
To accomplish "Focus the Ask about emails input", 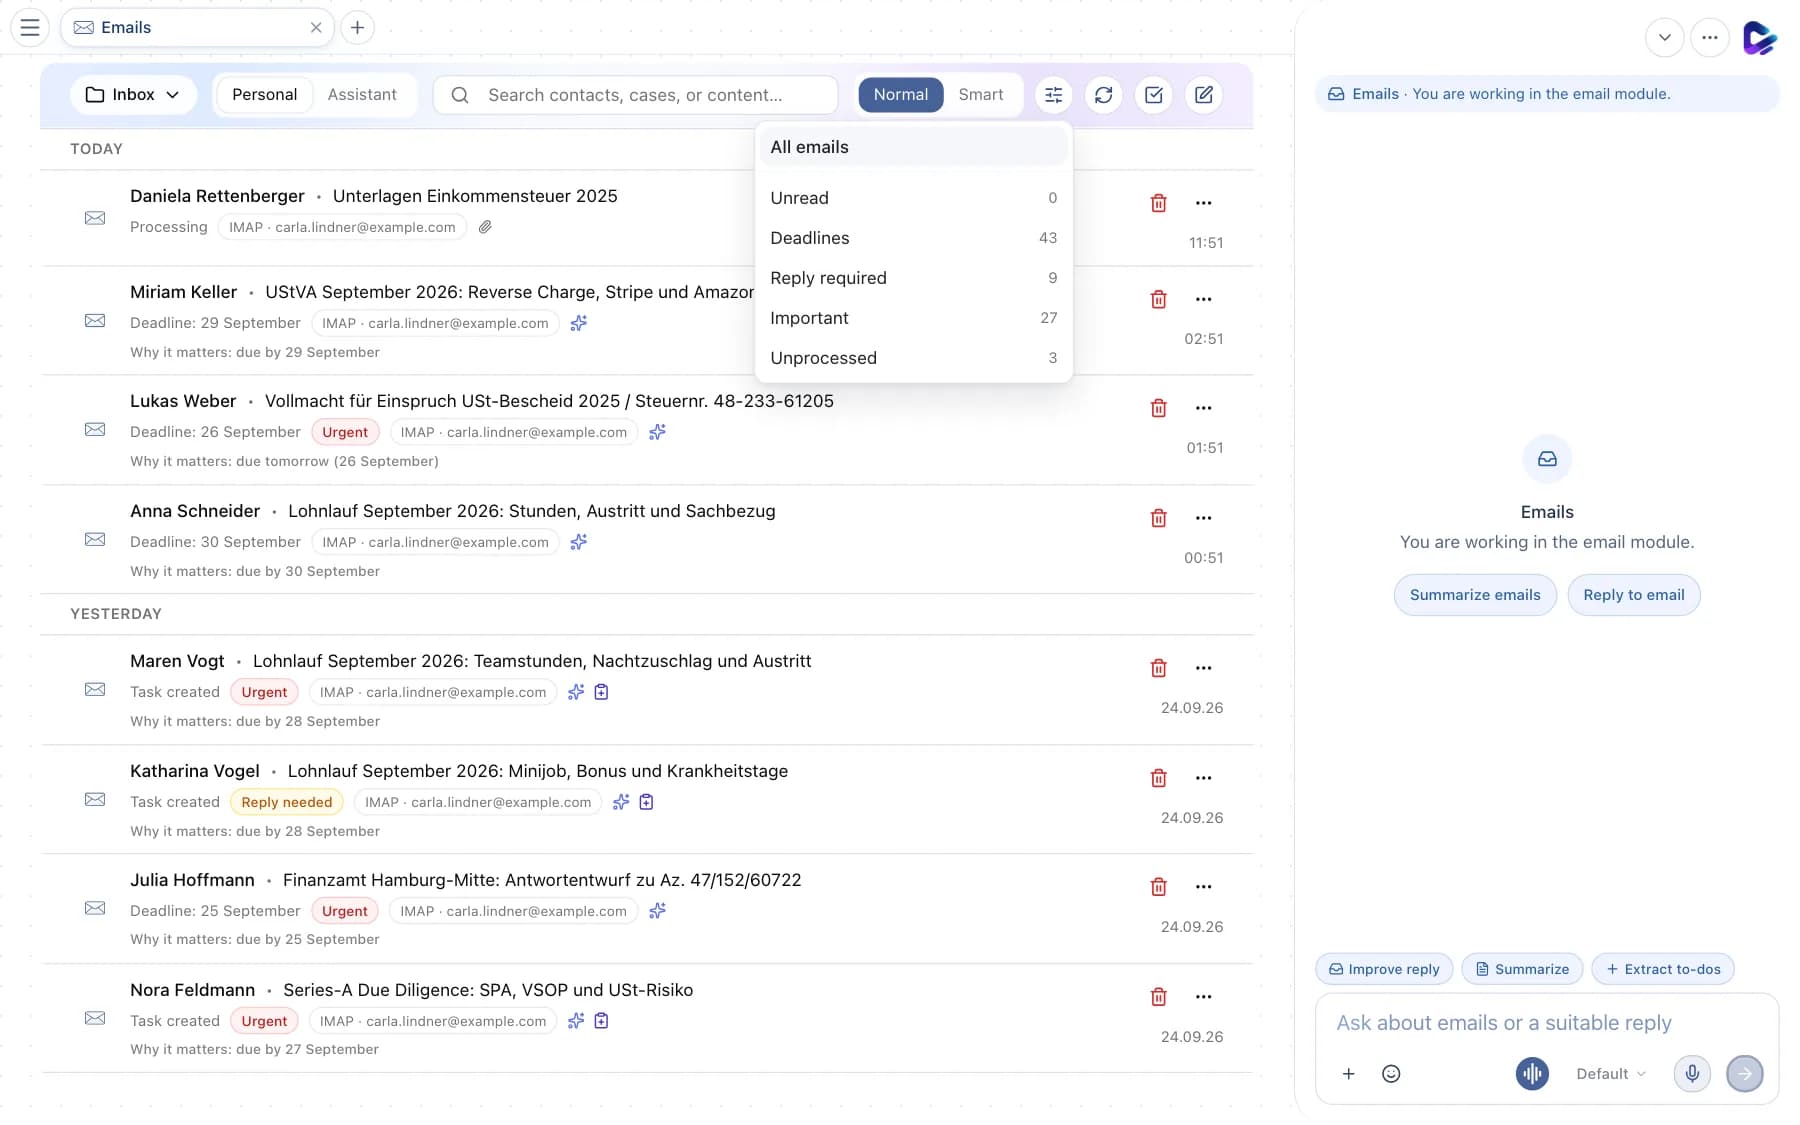I will [1545, 1023].
